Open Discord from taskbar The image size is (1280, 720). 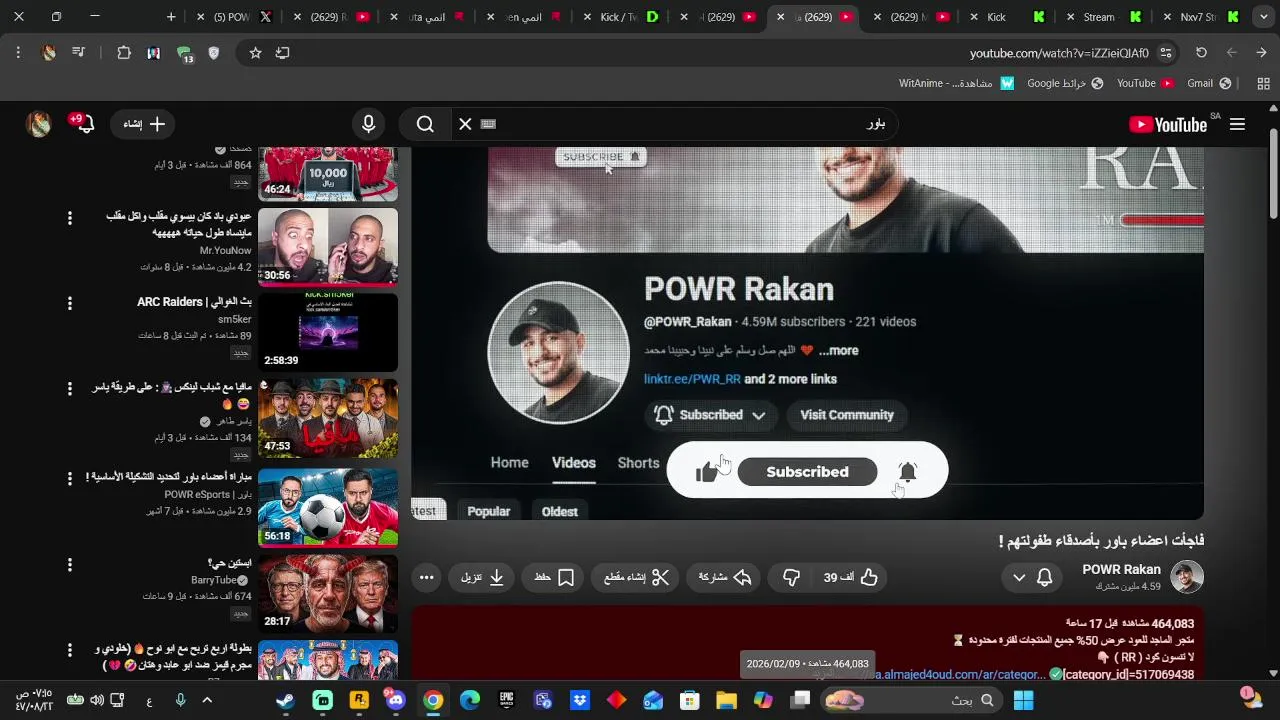(x=395, y=700)
